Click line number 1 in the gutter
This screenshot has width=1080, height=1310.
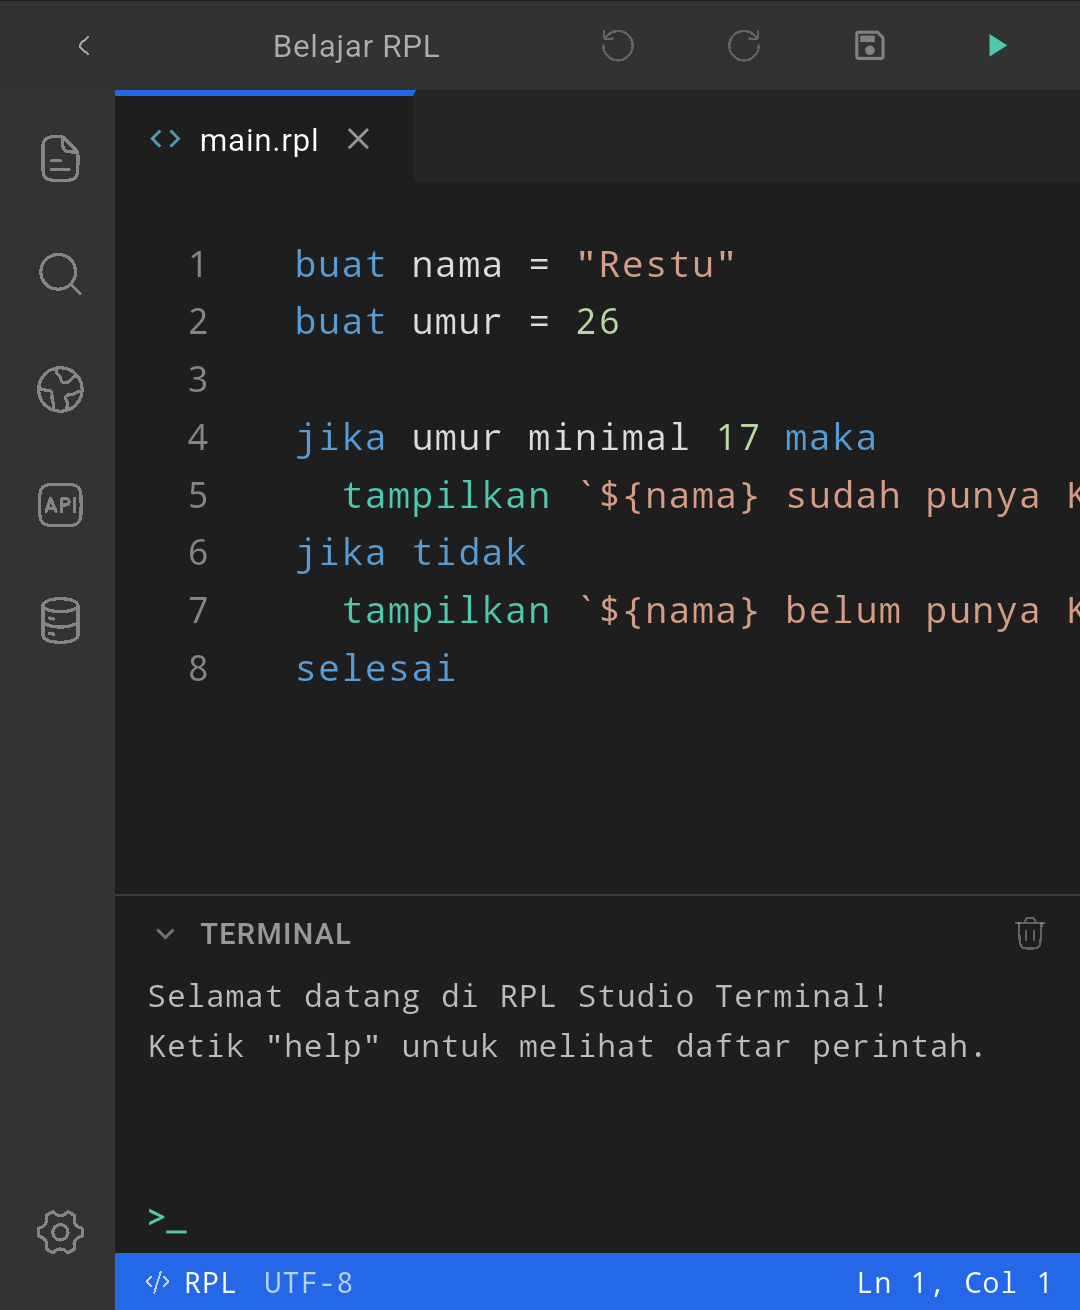point(198,264)
